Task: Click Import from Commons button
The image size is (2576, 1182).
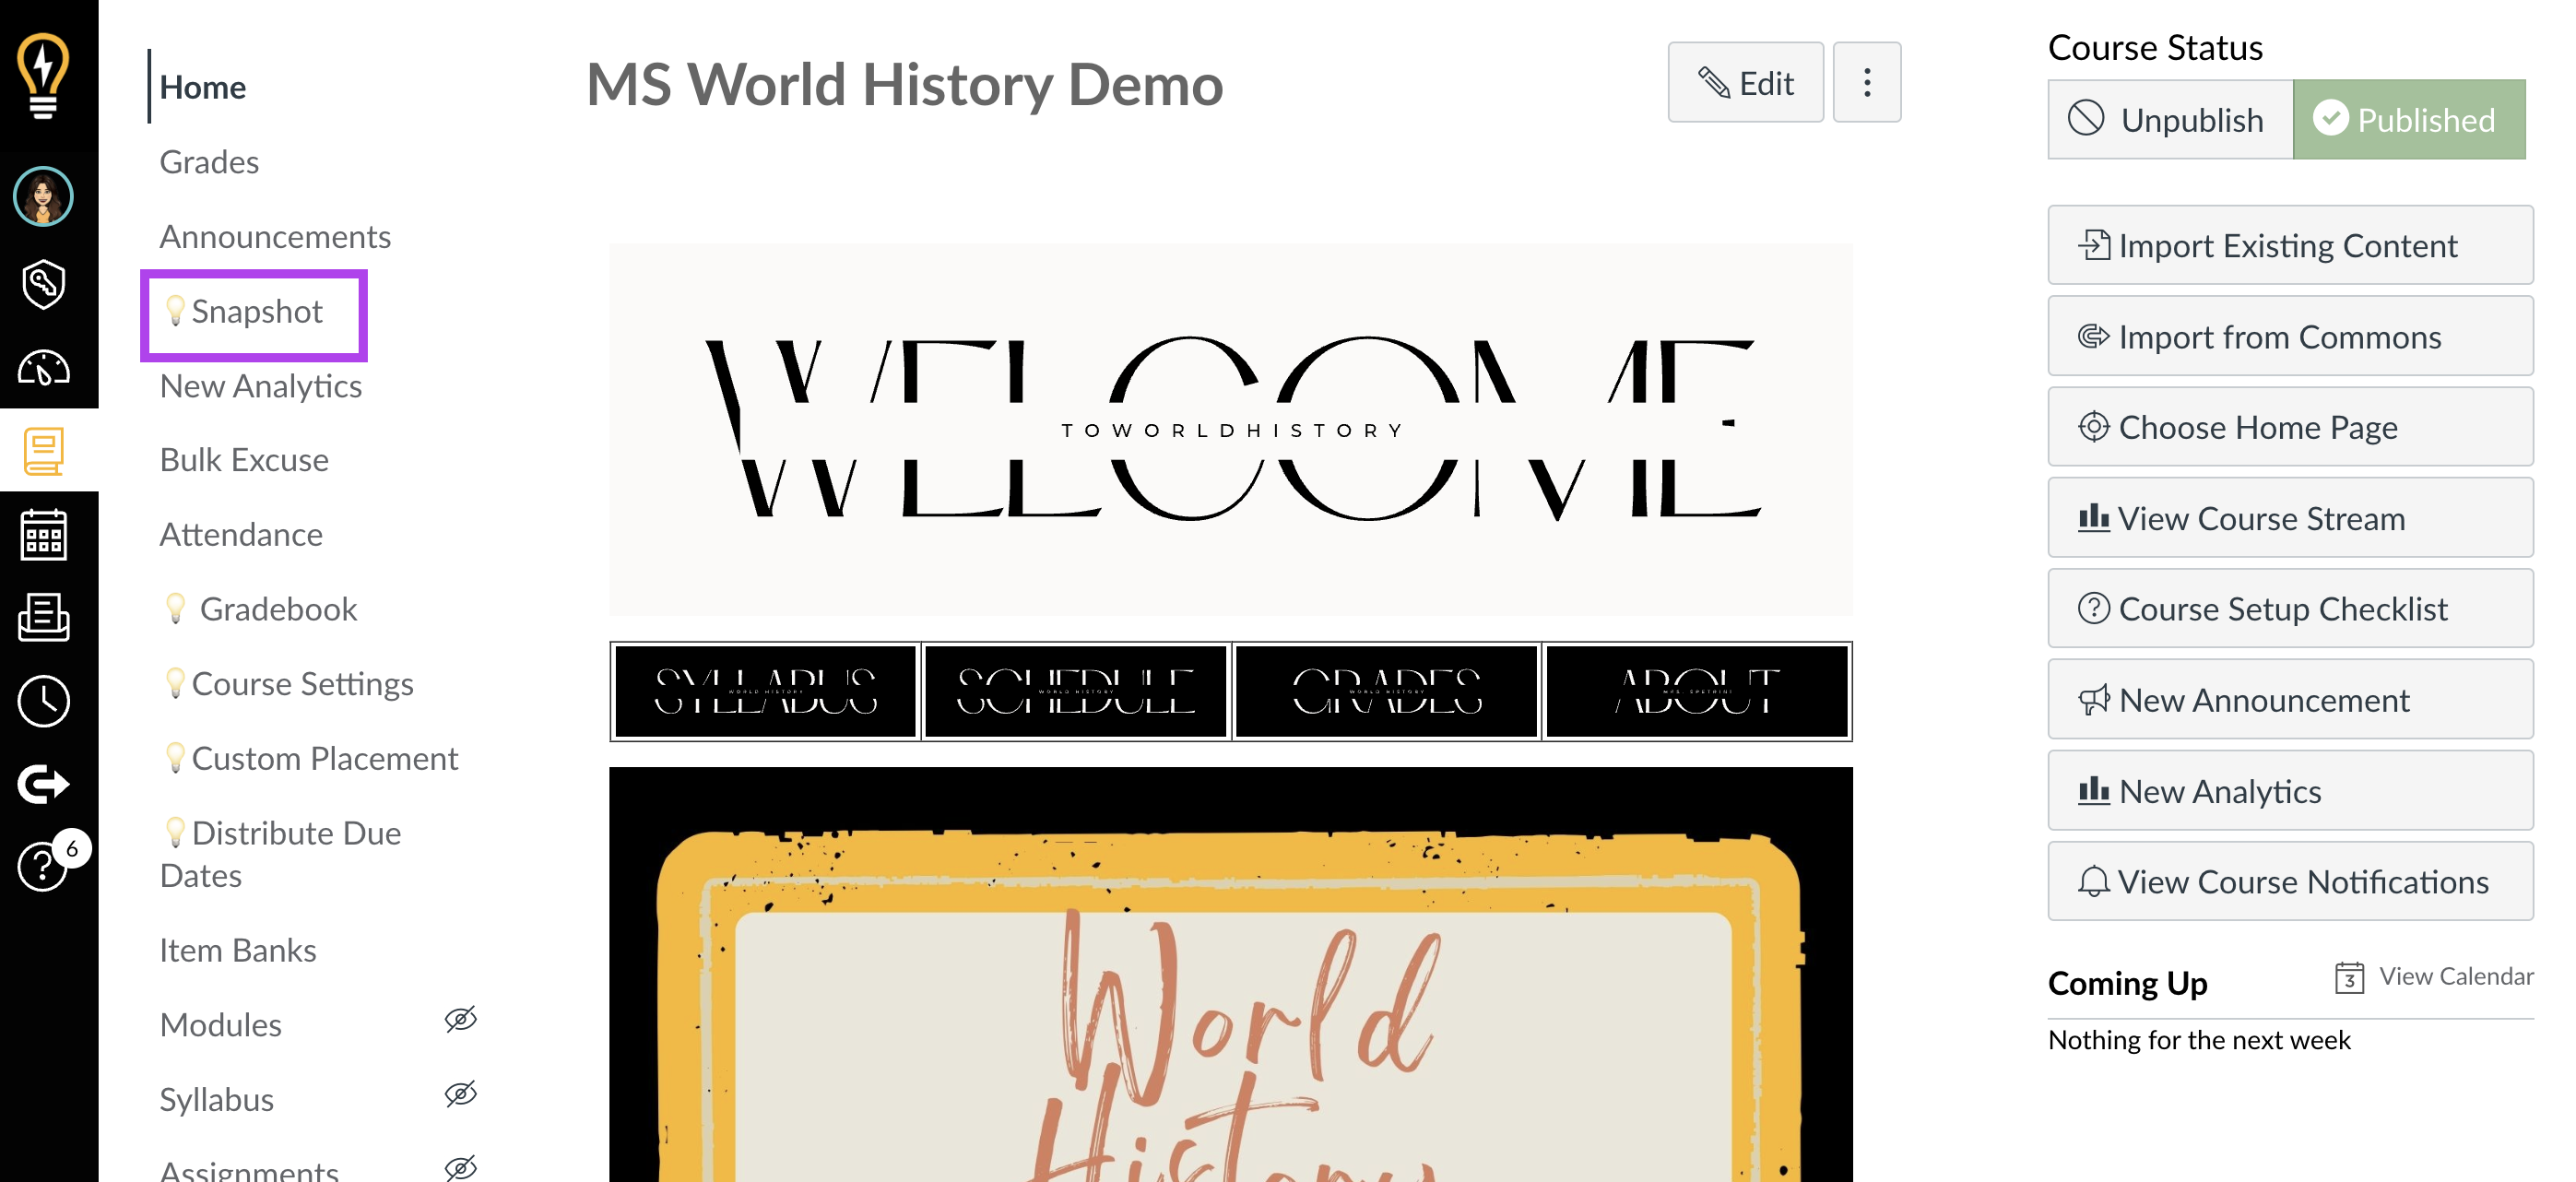Action: 2290,336
